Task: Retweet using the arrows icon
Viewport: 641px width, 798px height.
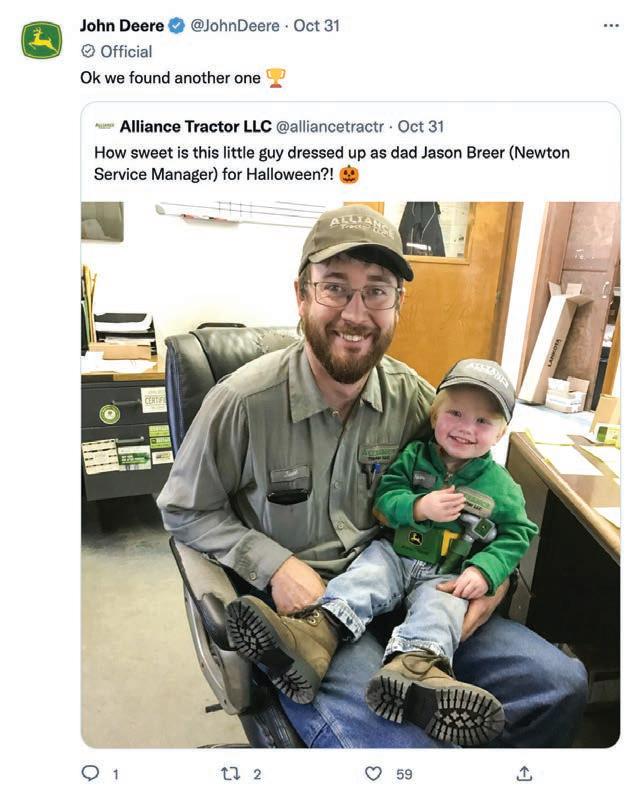Action: [x=231, y=774]
